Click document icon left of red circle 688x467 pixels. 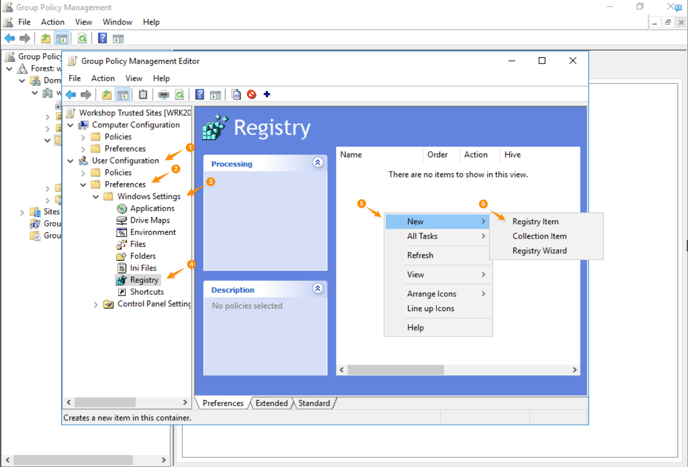[236, 94]
